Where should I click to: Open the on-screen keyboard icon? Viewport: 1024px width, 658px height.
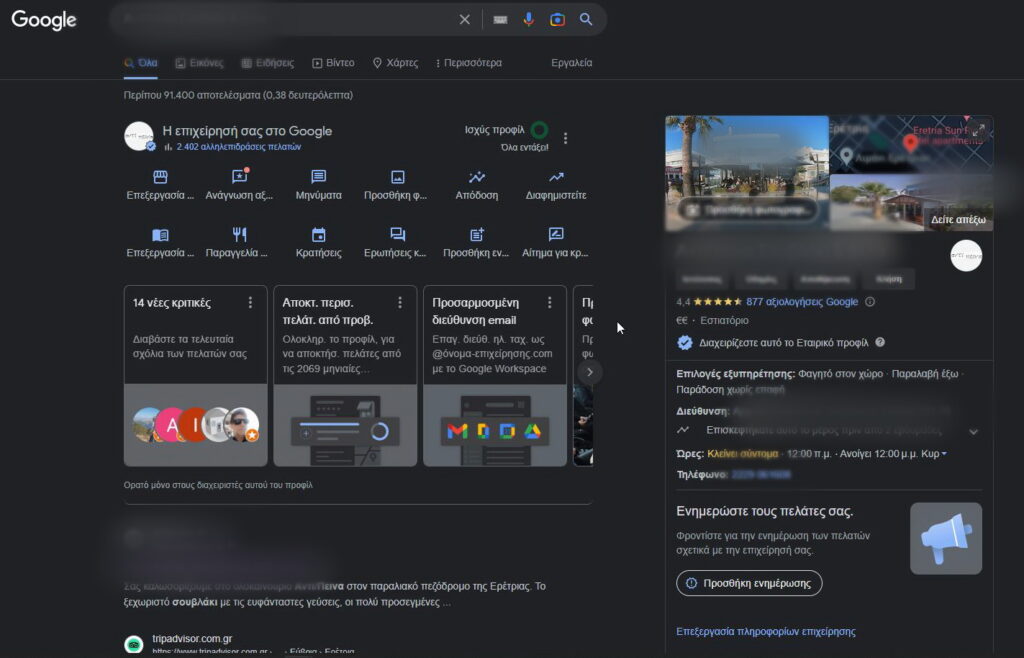pyautogui.click(x=499, y=20)
